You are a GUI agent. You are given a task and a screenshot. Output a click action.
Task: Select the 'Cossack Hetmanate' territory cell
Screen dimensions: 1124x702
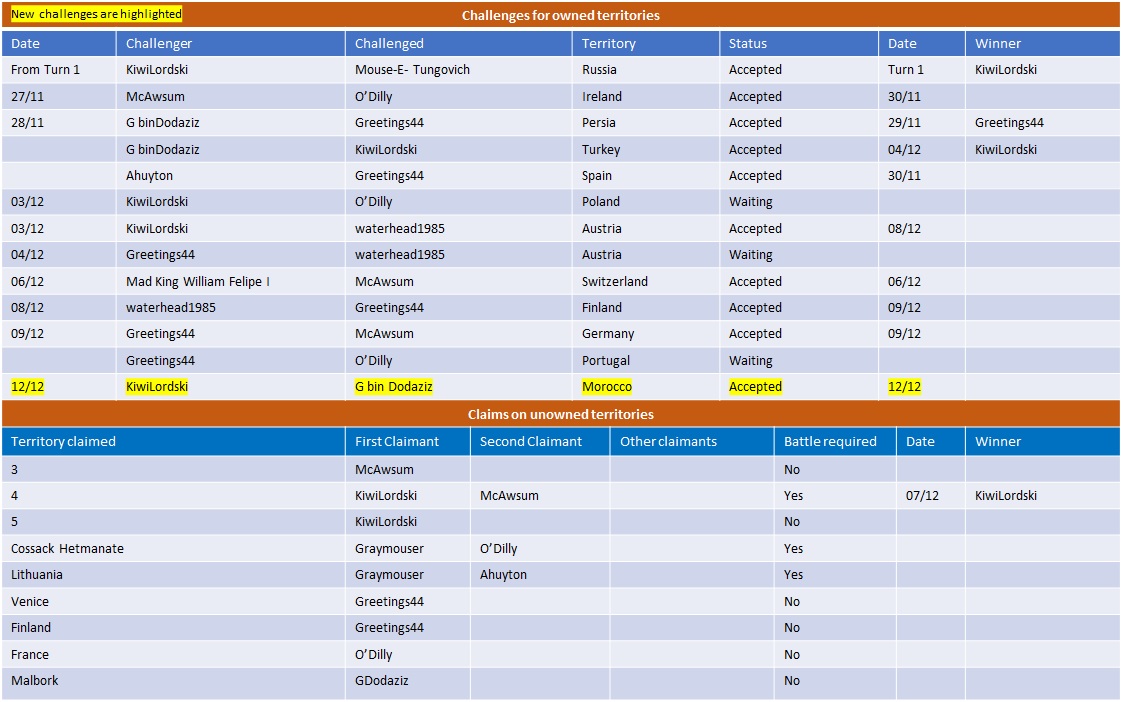pos(67,549)
